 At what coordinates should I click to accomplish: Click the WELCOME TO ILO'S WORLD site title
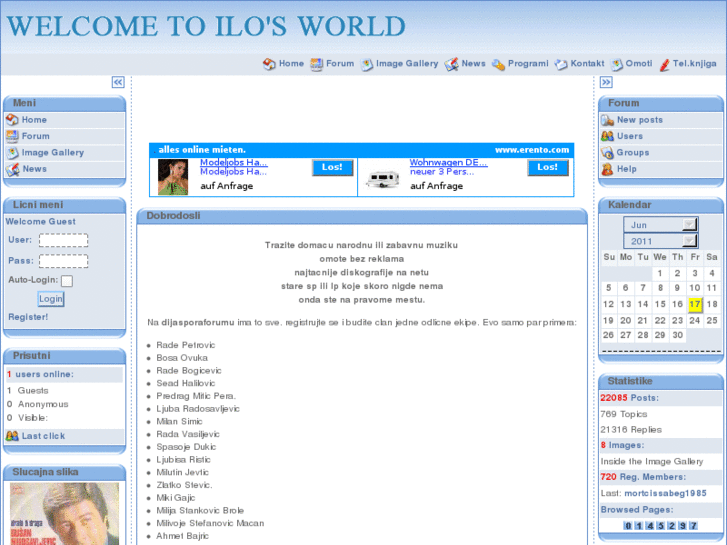(x=206, y=26)
